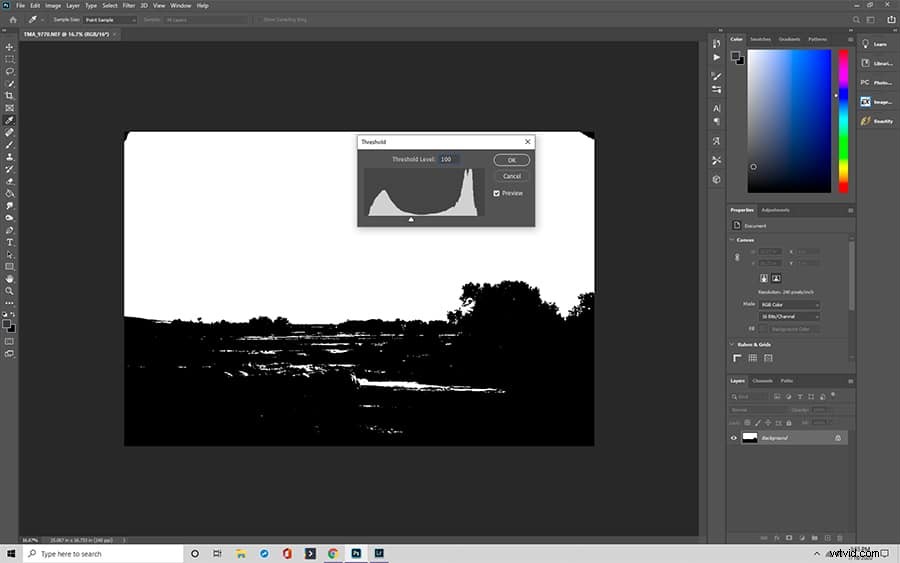900x563 pixels.
Task: Open Windows Start menu
Action: coord(11,553)
